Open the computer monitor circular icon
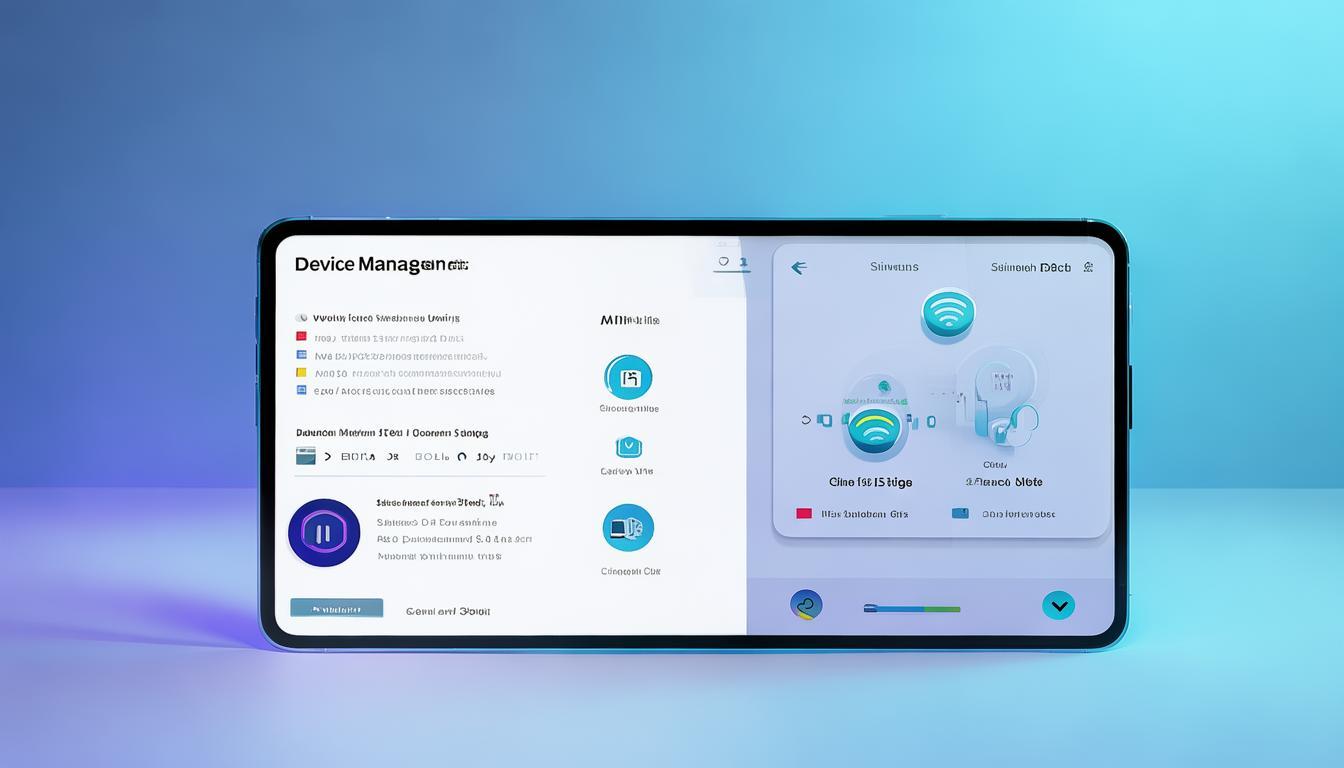 [x=628, y=527]
